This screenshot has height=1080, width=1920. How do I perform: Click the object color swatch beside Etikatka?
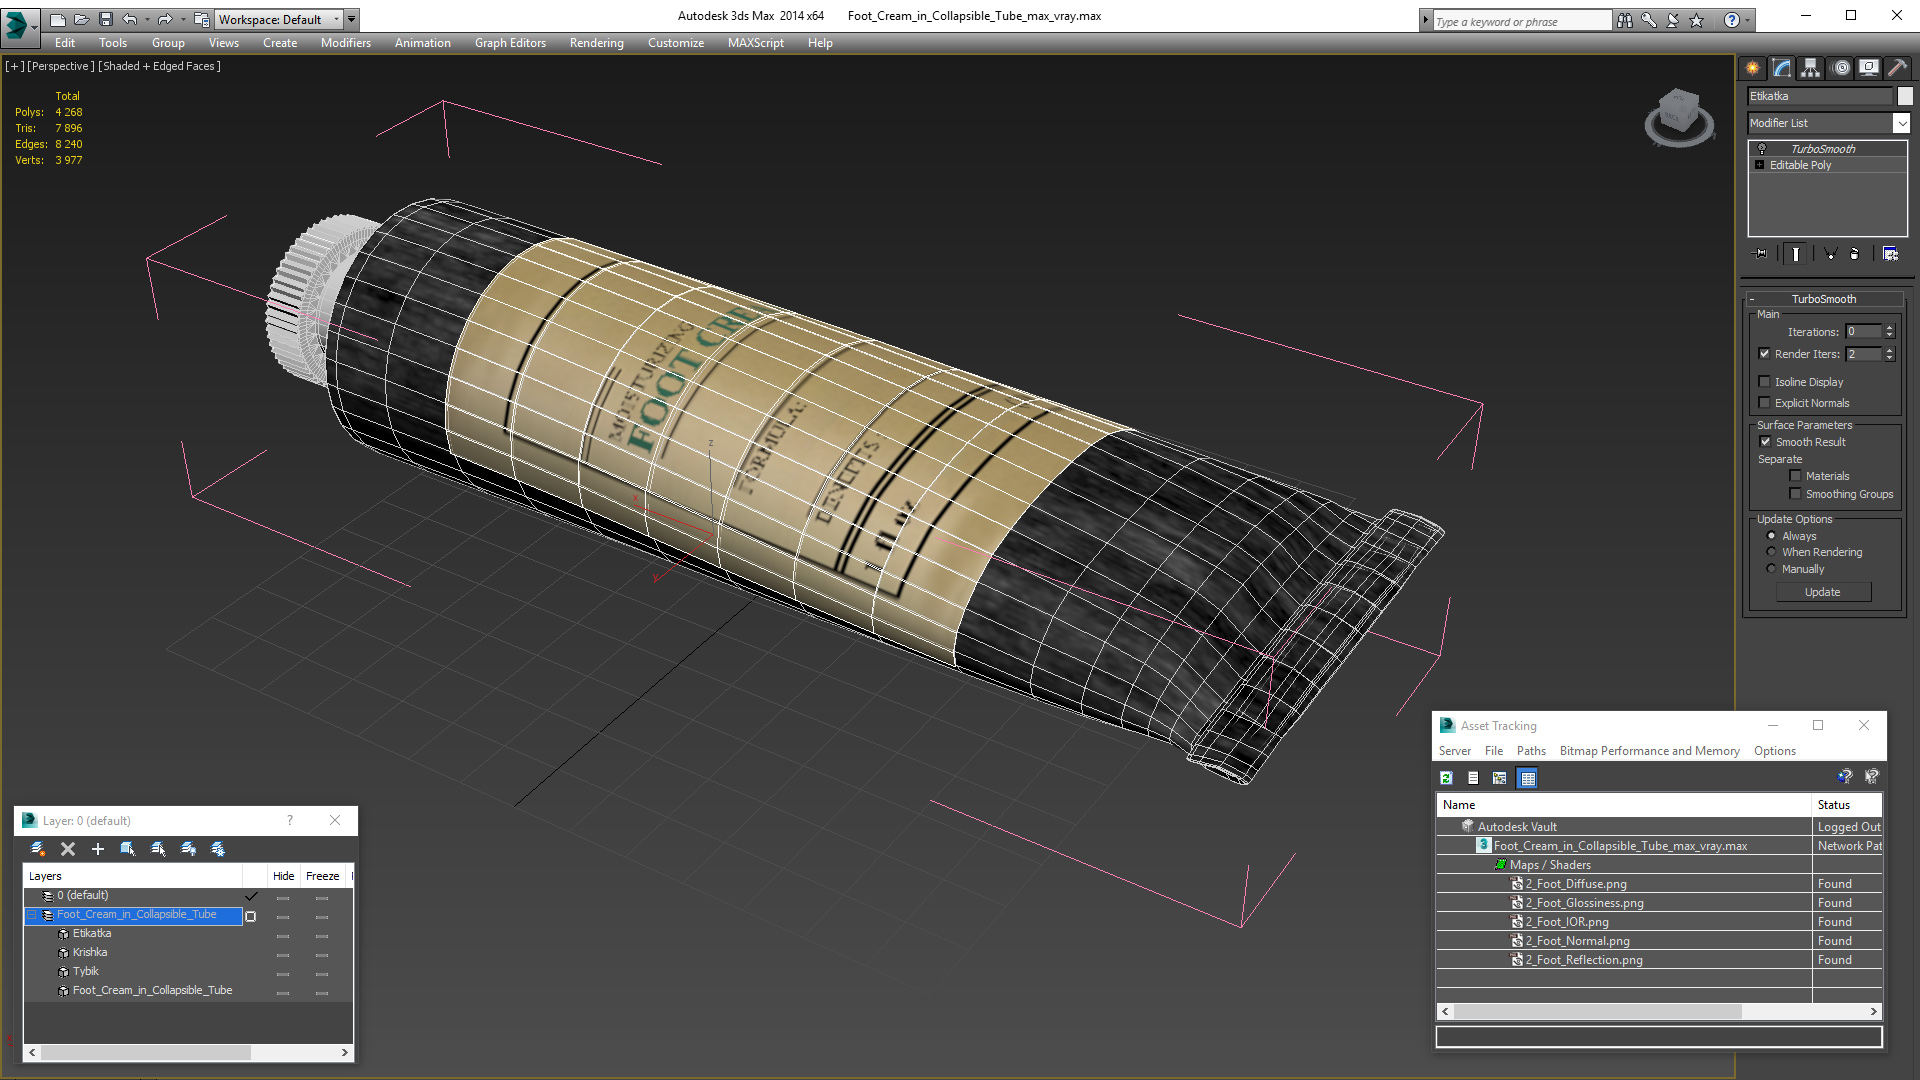[x=1905, y=96]
